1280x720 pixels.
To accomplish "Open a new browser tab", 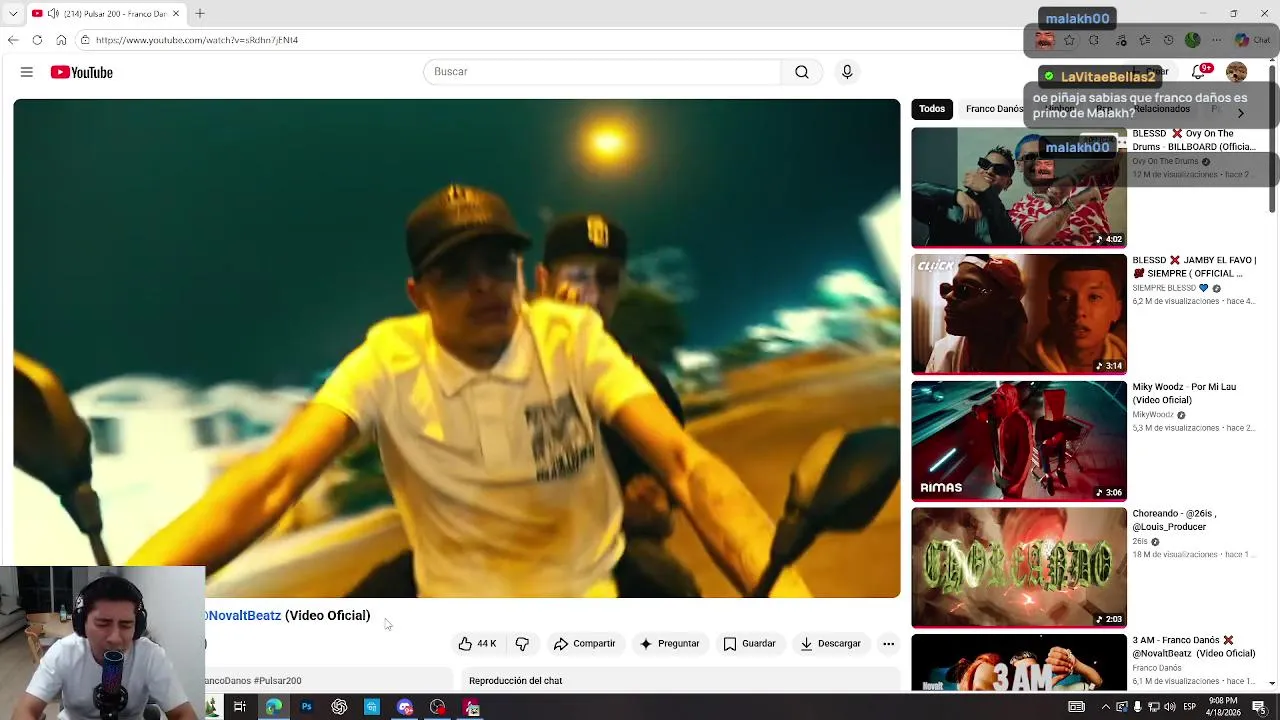I will 200,14.
